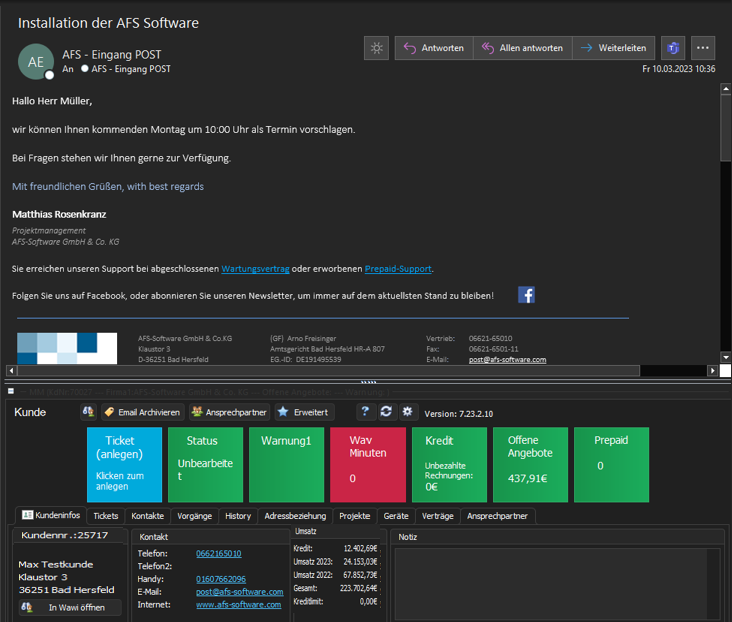Click the Status Unbearbeitet tile

click(205, 465)
